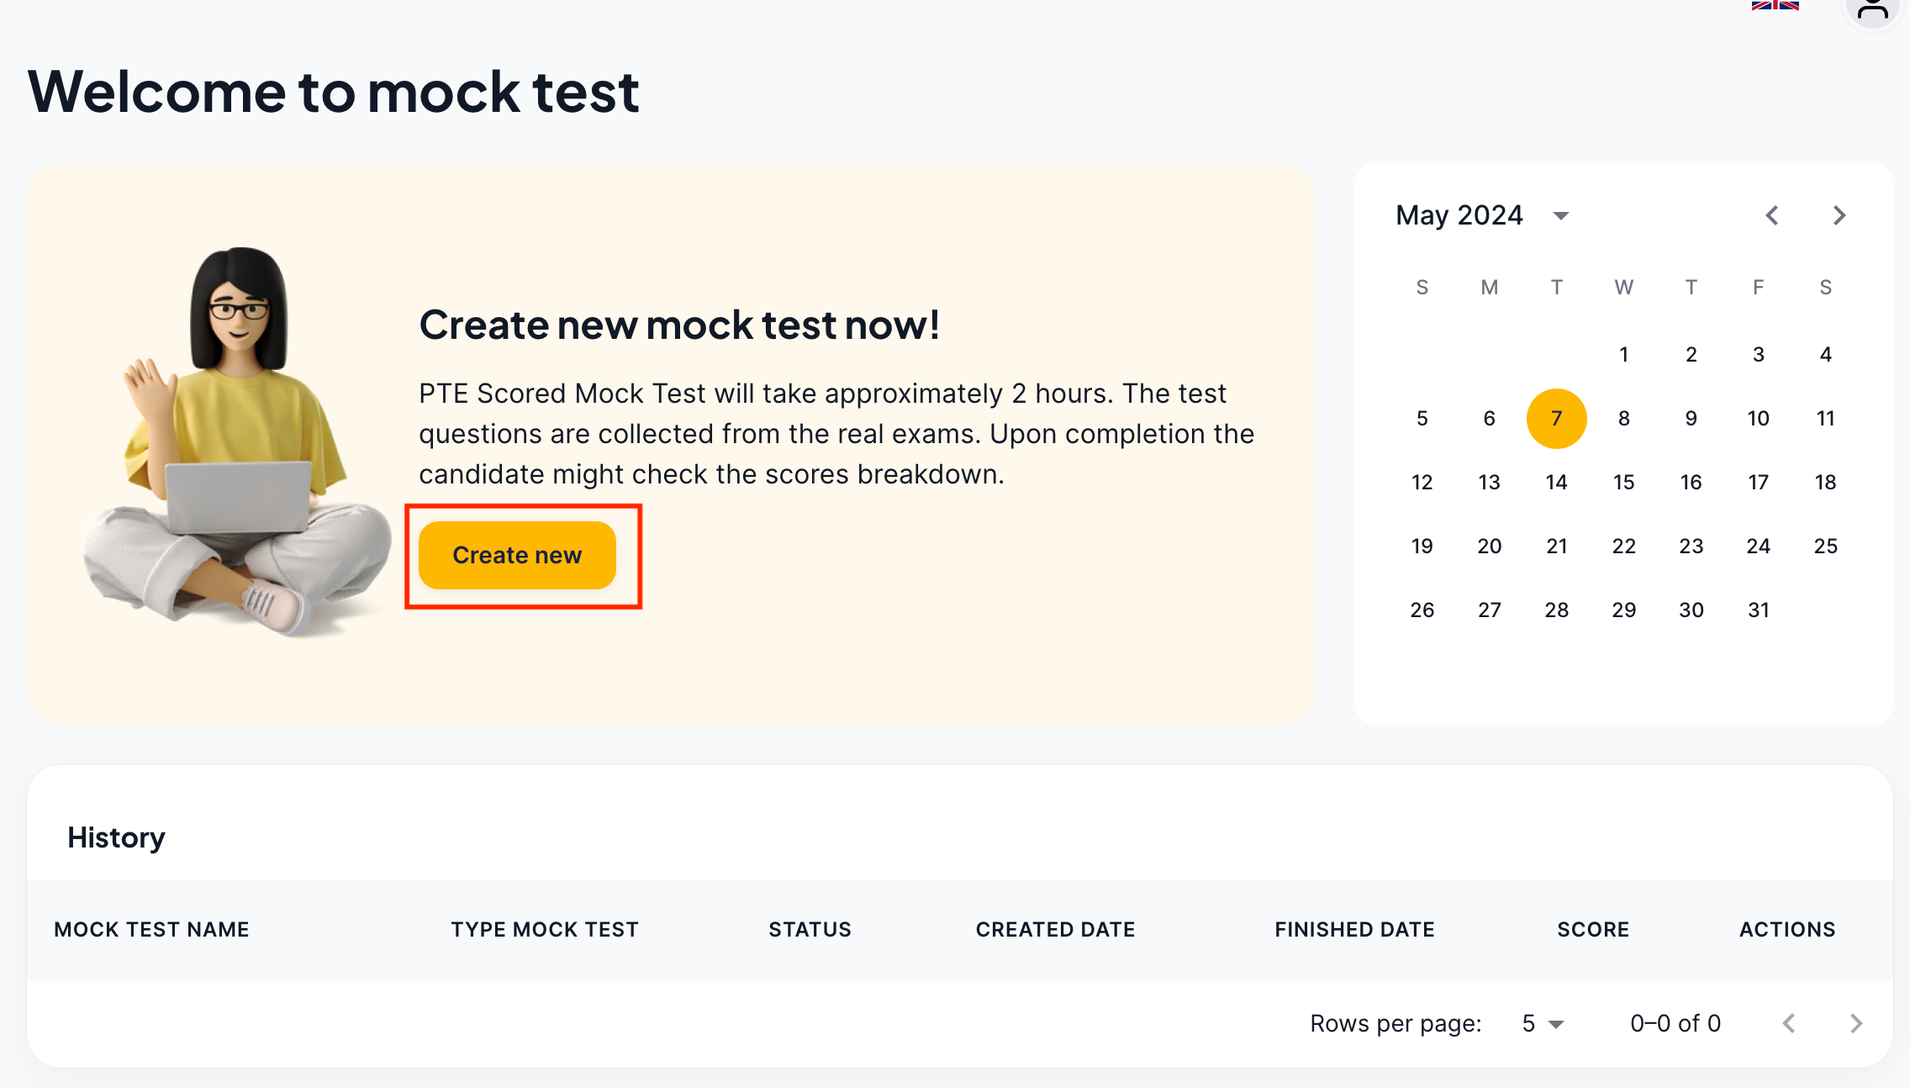Viewport: 1910px width, 1088px height.
Task: Select date 1 on the calendar
Action: point(1624,354)
